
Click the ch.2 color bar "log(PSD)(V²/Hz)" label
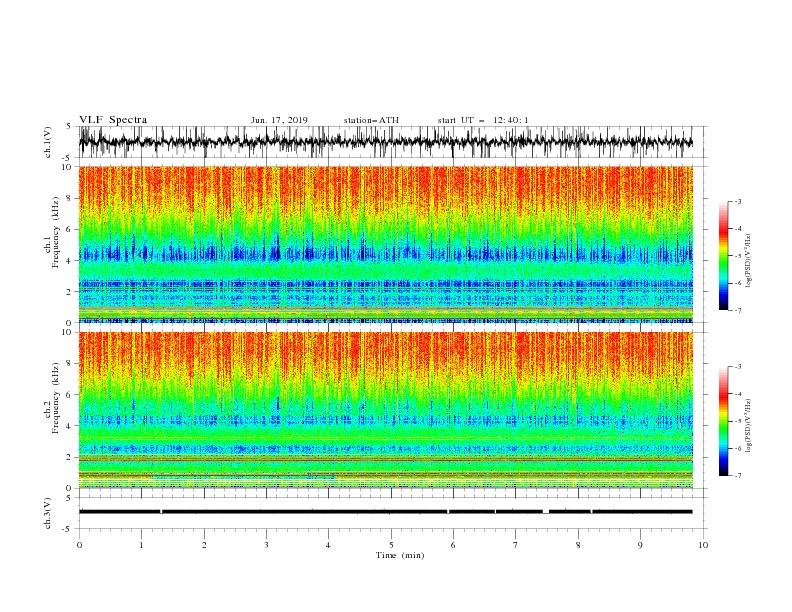(749, 426)
